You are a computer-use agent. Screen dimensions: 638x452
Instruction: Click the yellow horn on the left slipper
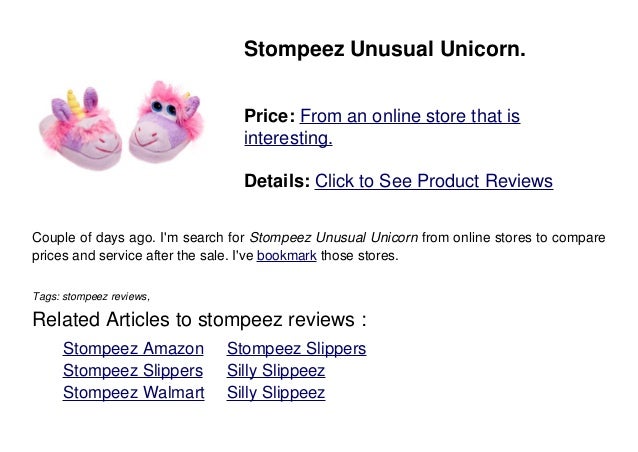click(72, 99)
